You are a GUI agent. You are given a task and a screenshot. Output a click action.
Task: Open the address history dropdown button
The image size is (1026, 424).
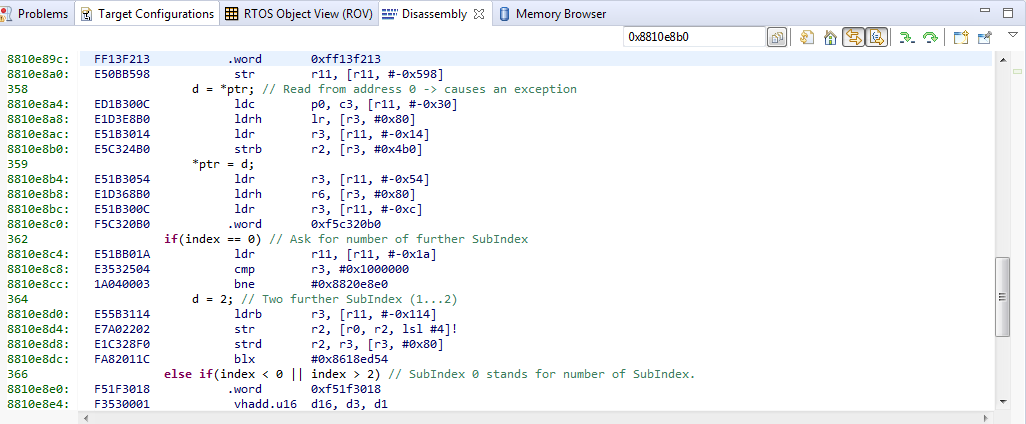click(776, 38)
